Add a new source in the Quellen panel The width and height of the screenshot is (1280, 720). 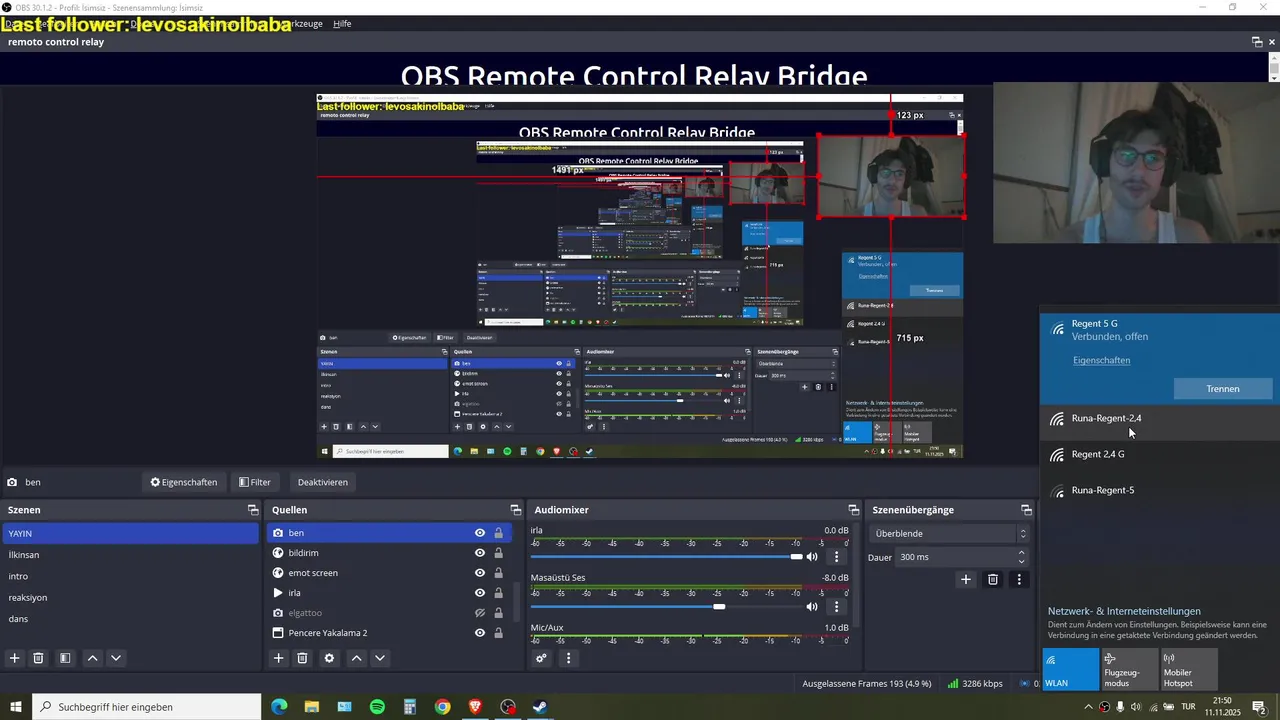(279, 658)
